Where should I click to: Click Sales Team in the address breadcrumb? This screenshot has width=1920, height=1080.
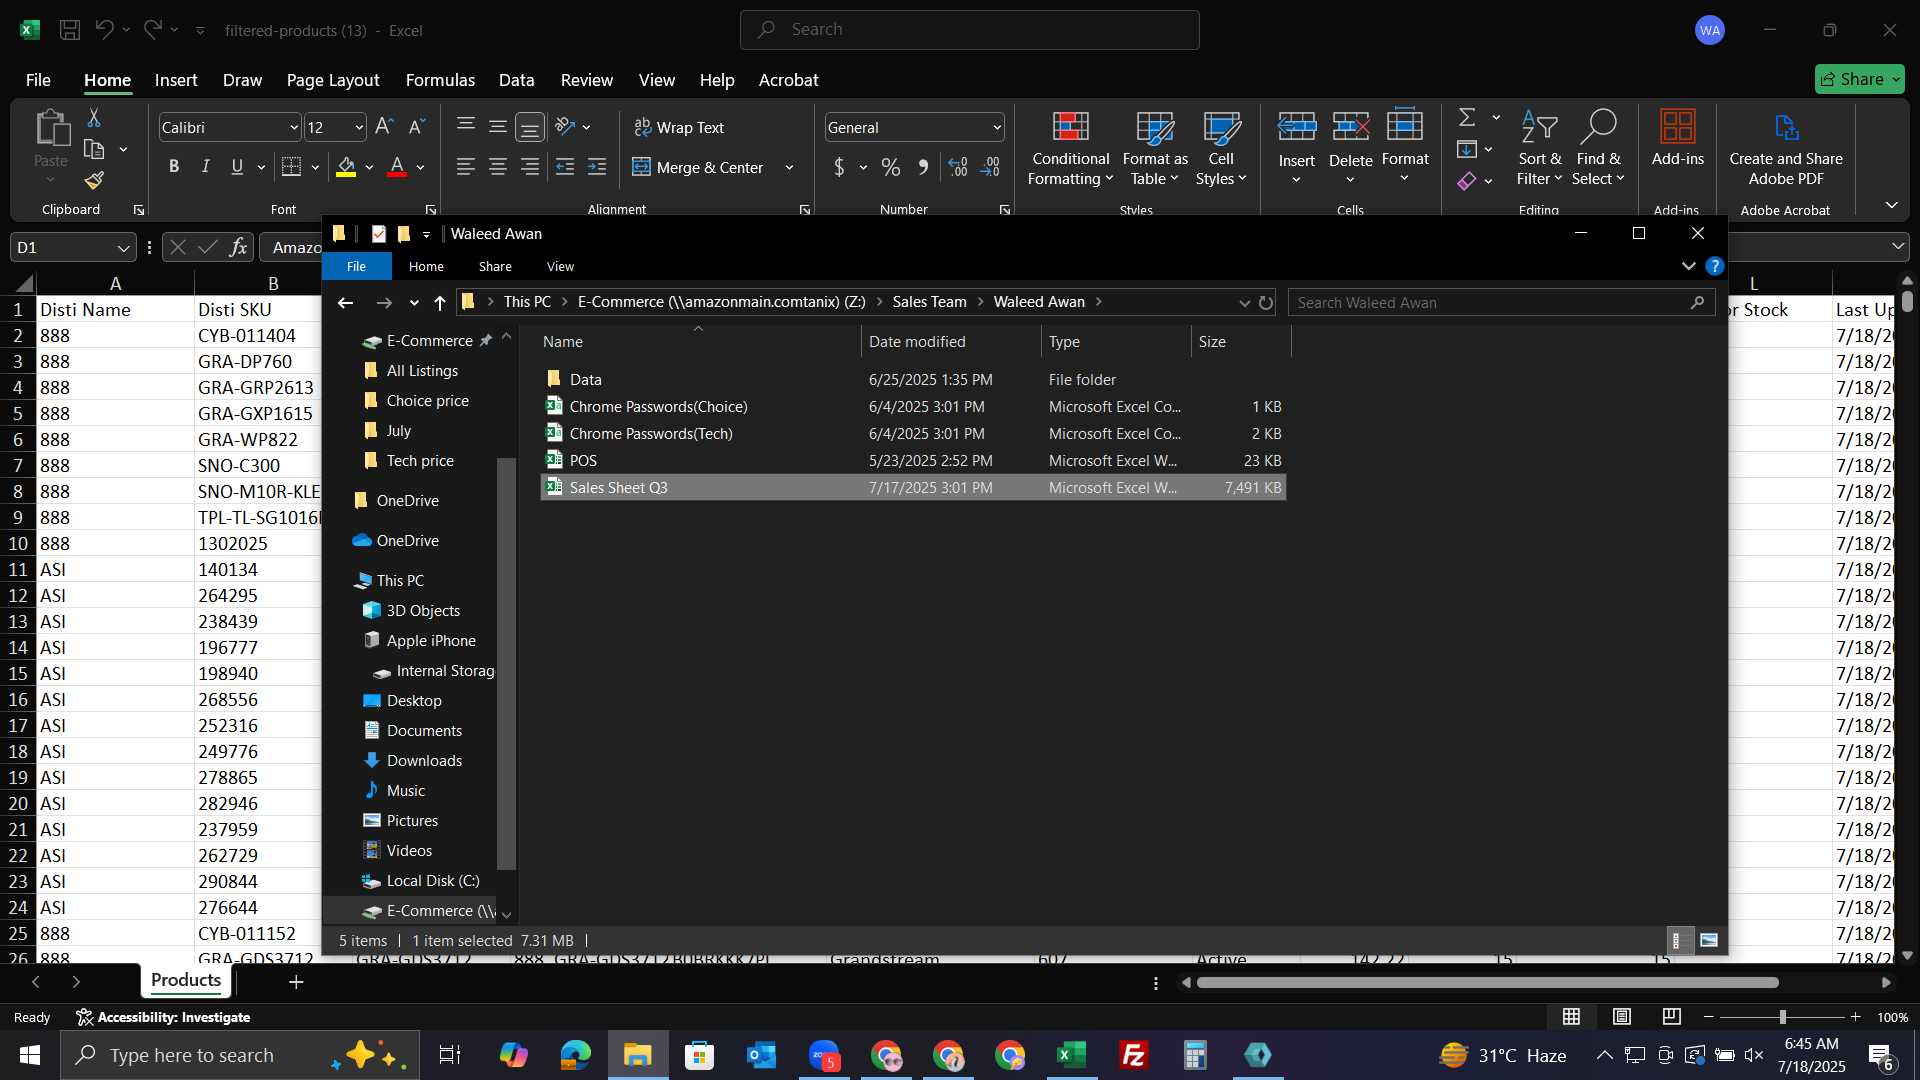930,302
